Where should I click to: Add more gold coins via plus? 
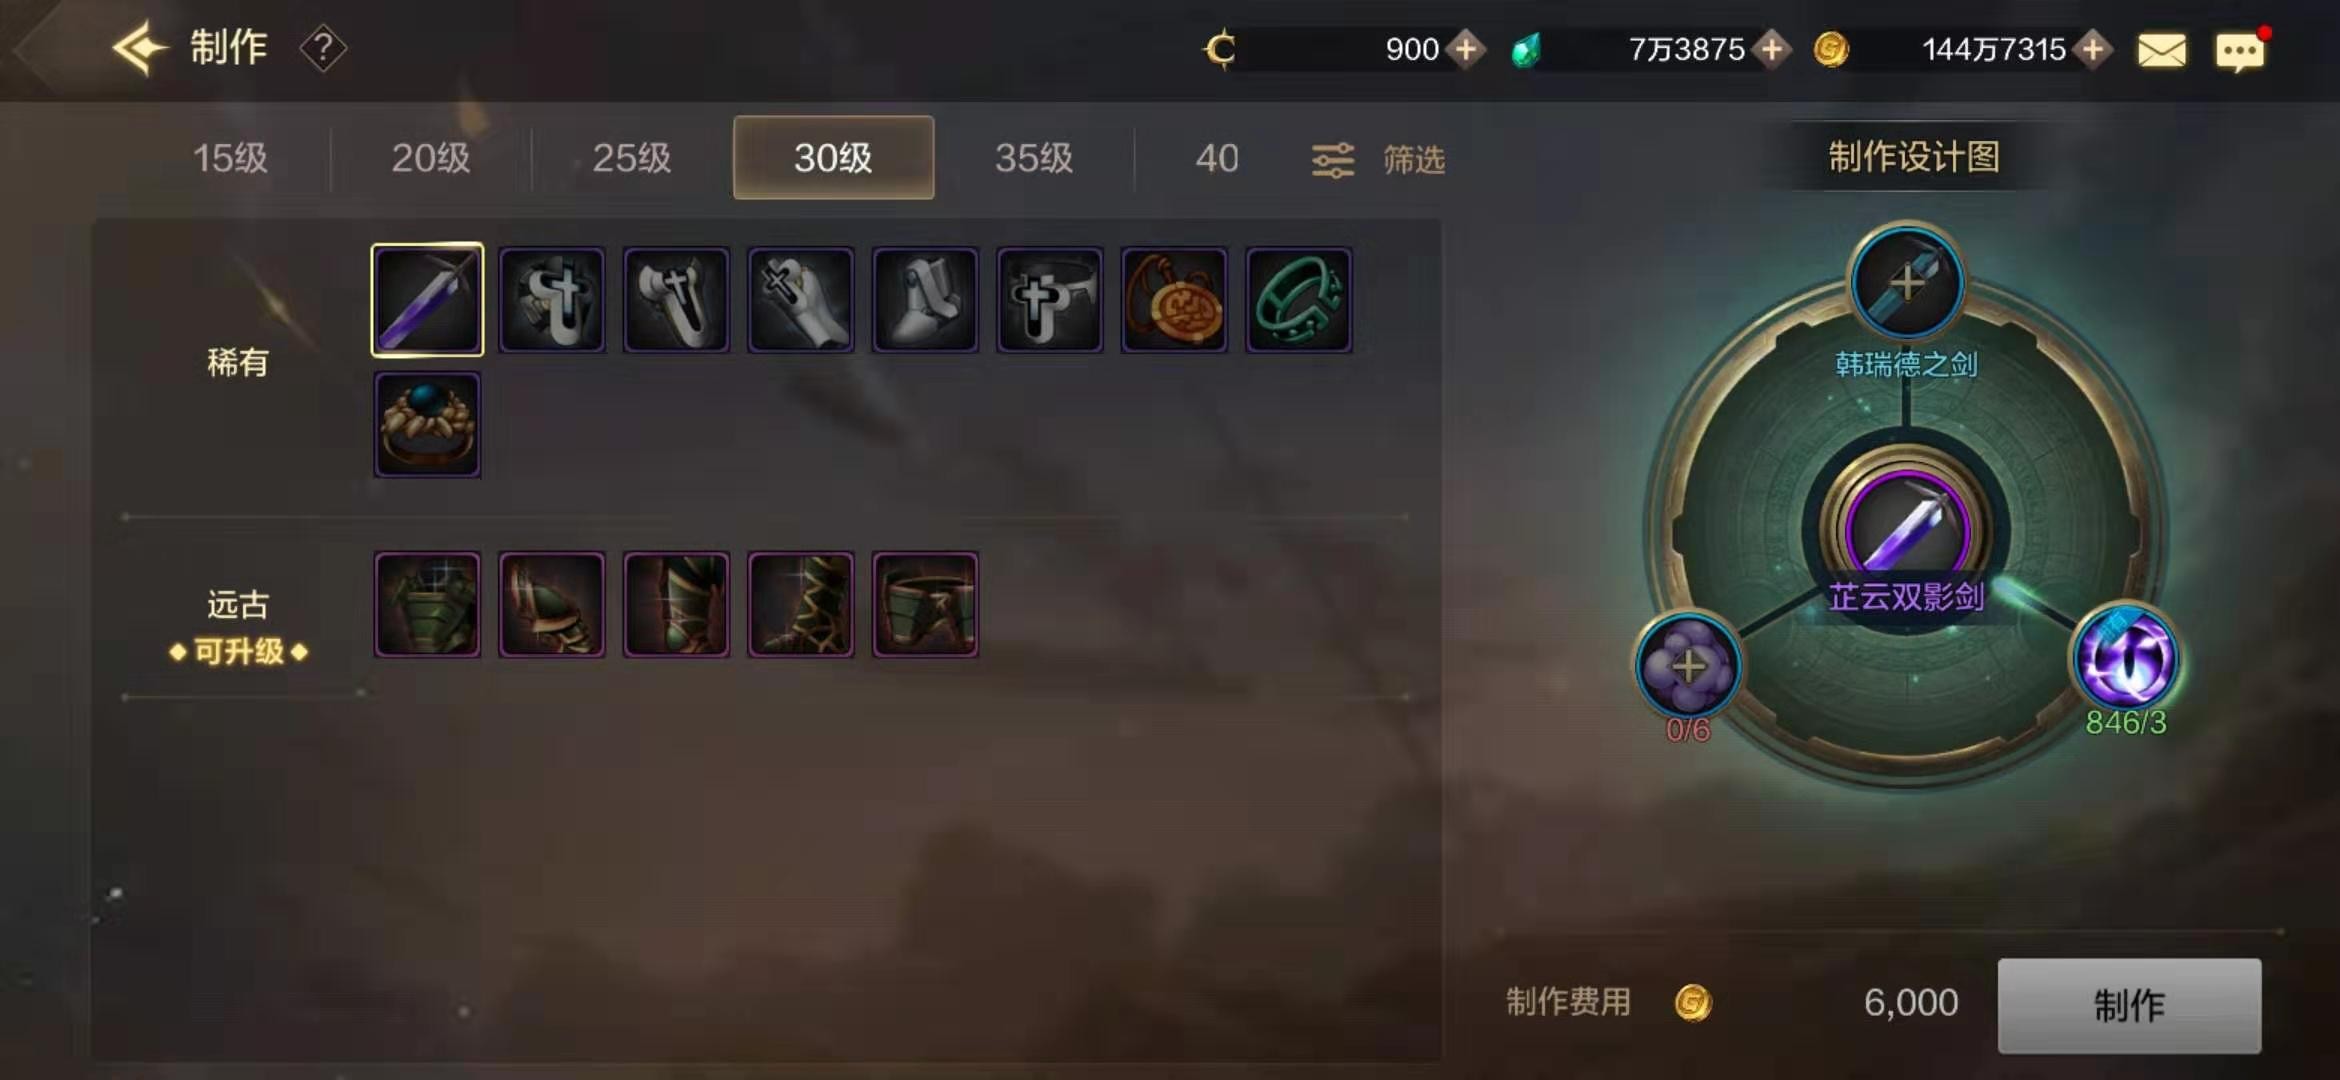point(2092,49)
